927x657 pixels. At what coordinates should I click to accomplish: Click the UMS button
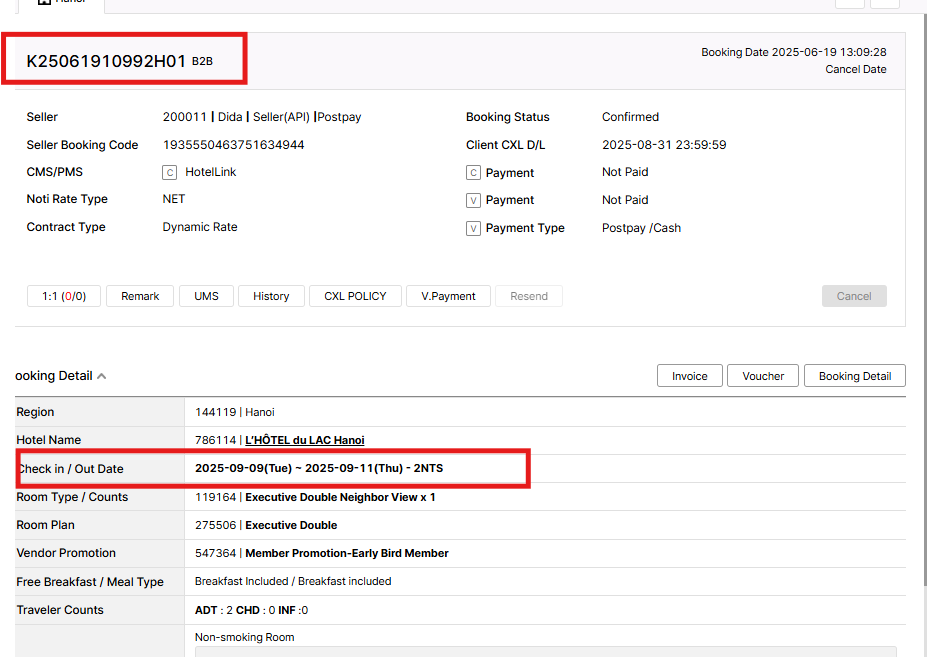(x=206, y=296)
